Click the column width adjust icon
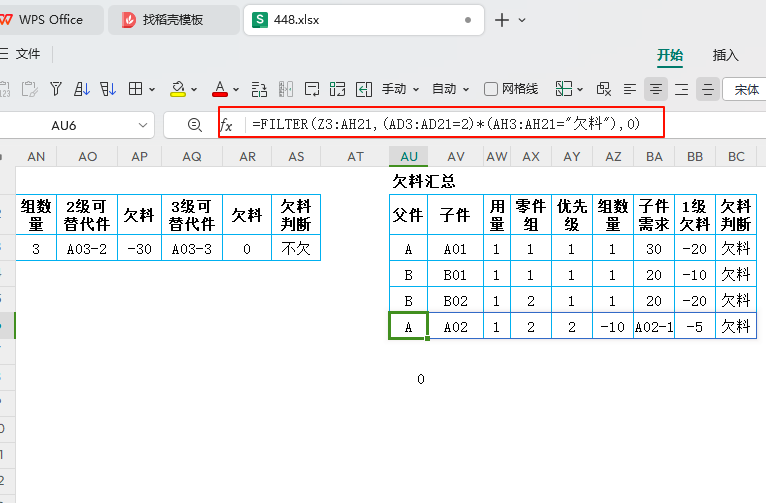This screenshot has width=766, height=503. pyautogui.click(x=286, y=89)
